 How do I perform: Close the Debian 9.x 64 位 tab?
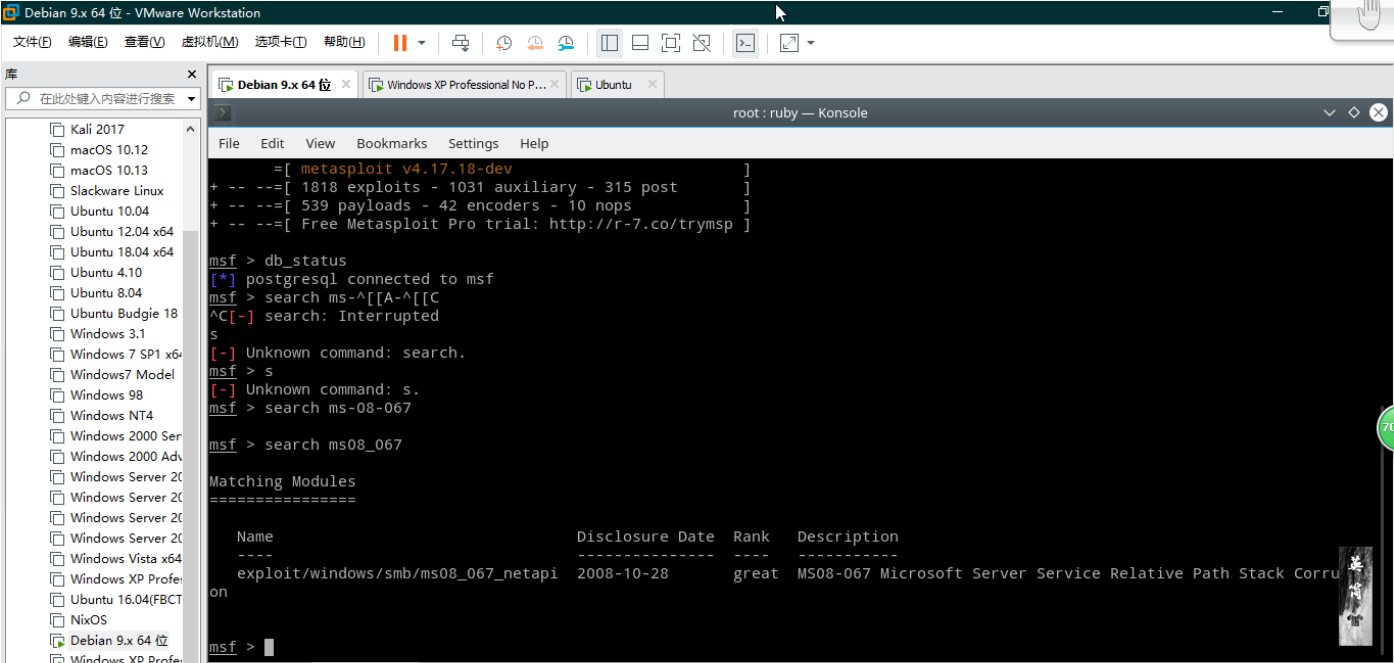346,85
